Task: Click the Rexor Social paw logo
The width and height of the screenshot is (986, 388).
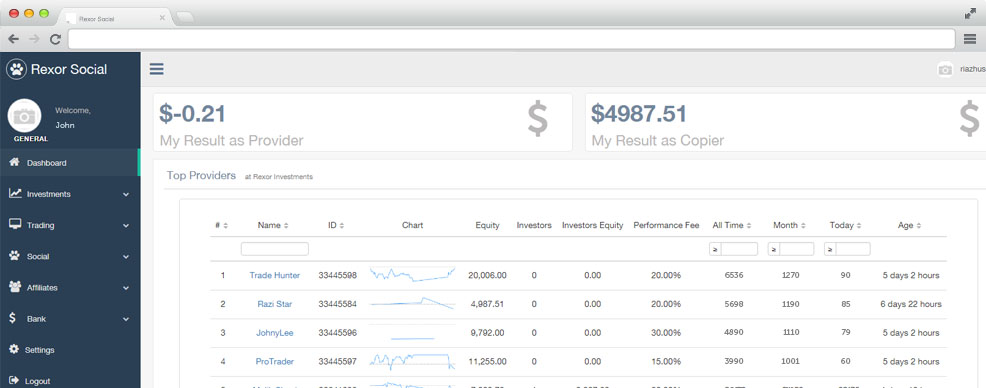Action: click(16, 69)
